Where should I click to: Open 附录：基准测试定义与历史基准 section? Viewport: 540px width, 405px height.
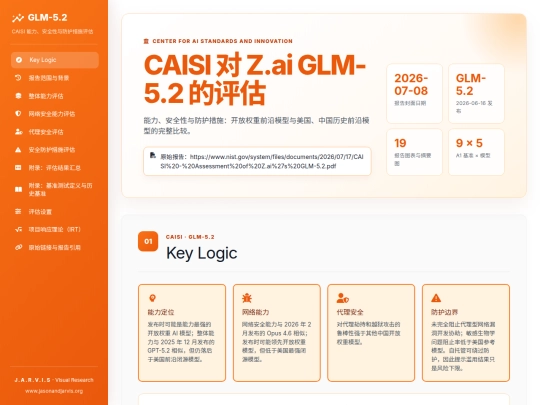(55, 189)
